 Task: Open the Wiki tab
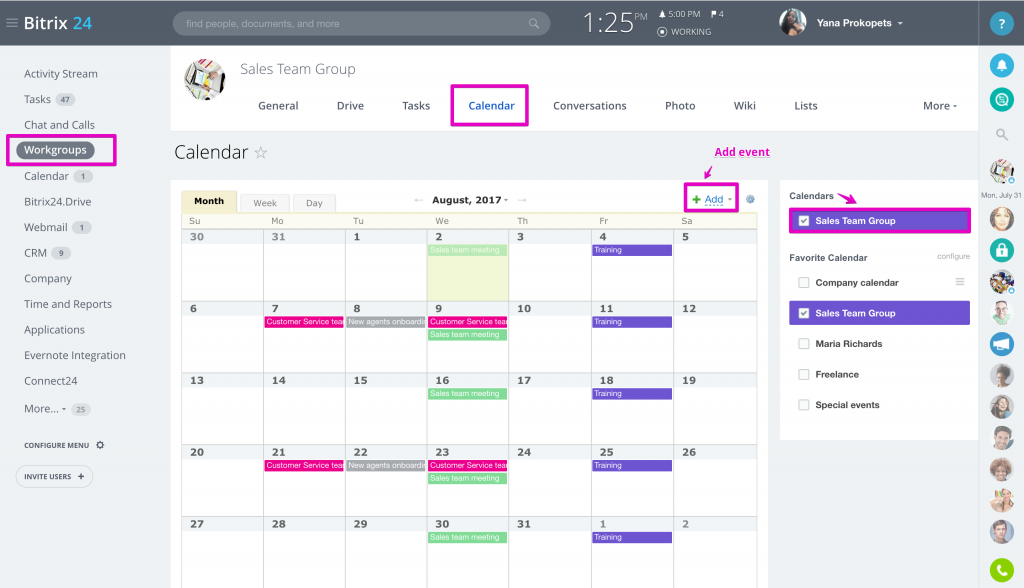[x=744, y=106]
